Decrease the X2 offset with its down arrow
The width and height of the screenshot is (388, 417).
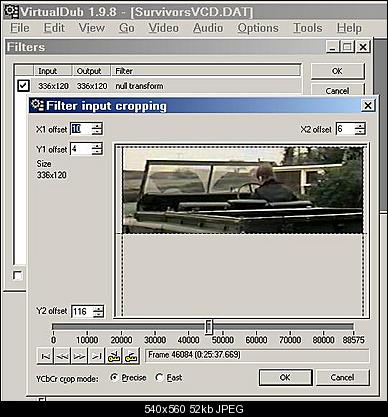pos(360,132)
